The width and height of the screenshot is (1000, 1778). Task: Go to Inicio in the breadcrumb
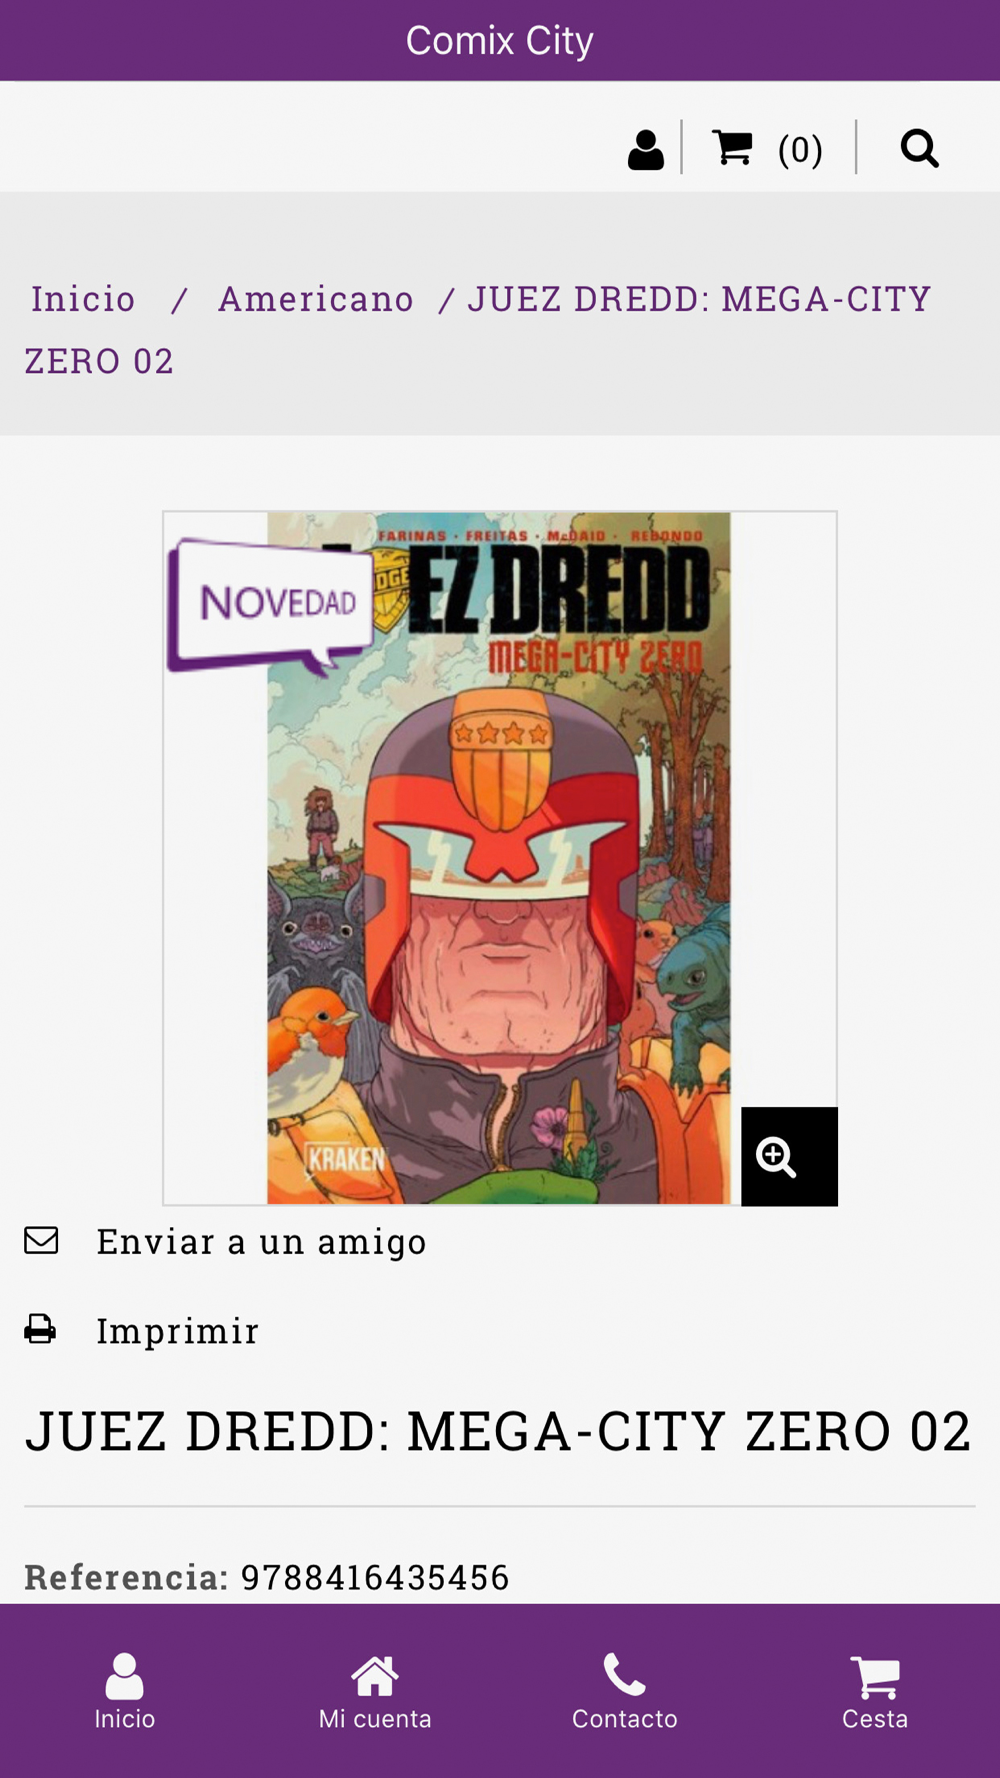(x=83, y=299)
